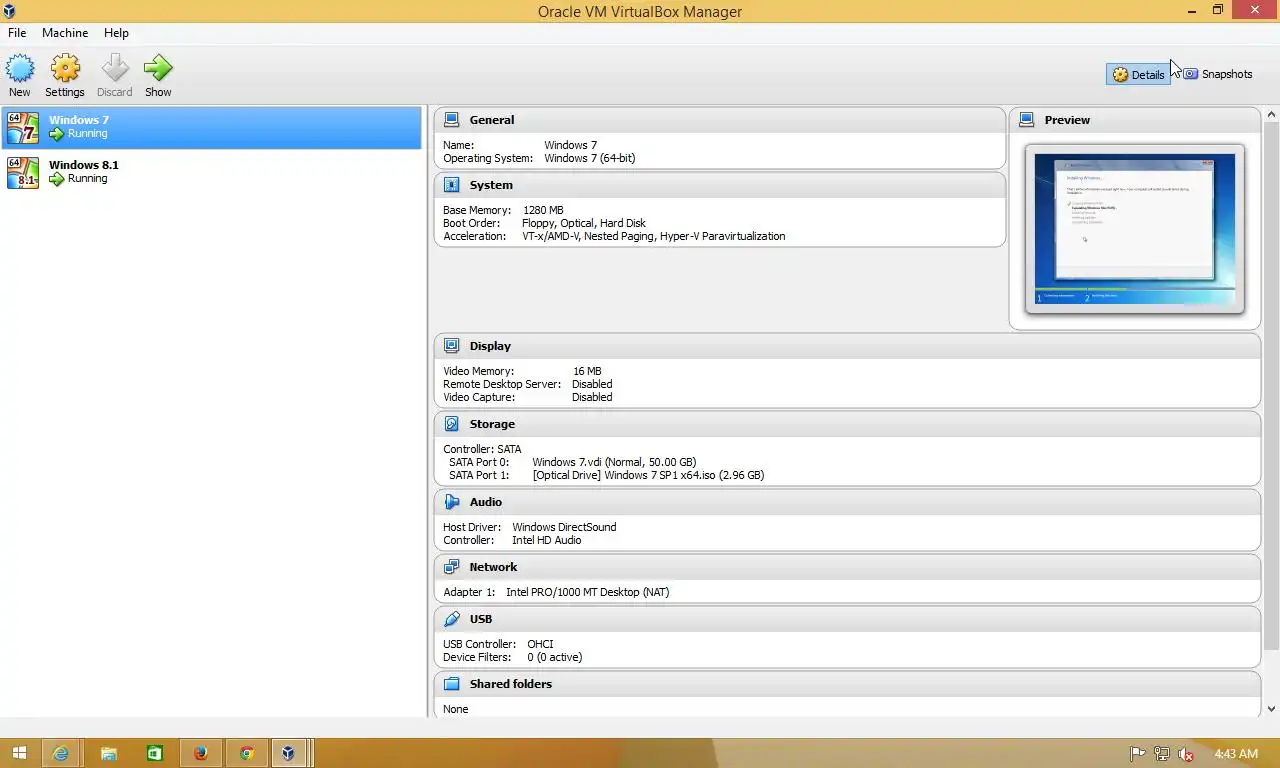Click the Windows 7 preview thumbnail
Screen dimensions: 1280x768
(1135, 229)
